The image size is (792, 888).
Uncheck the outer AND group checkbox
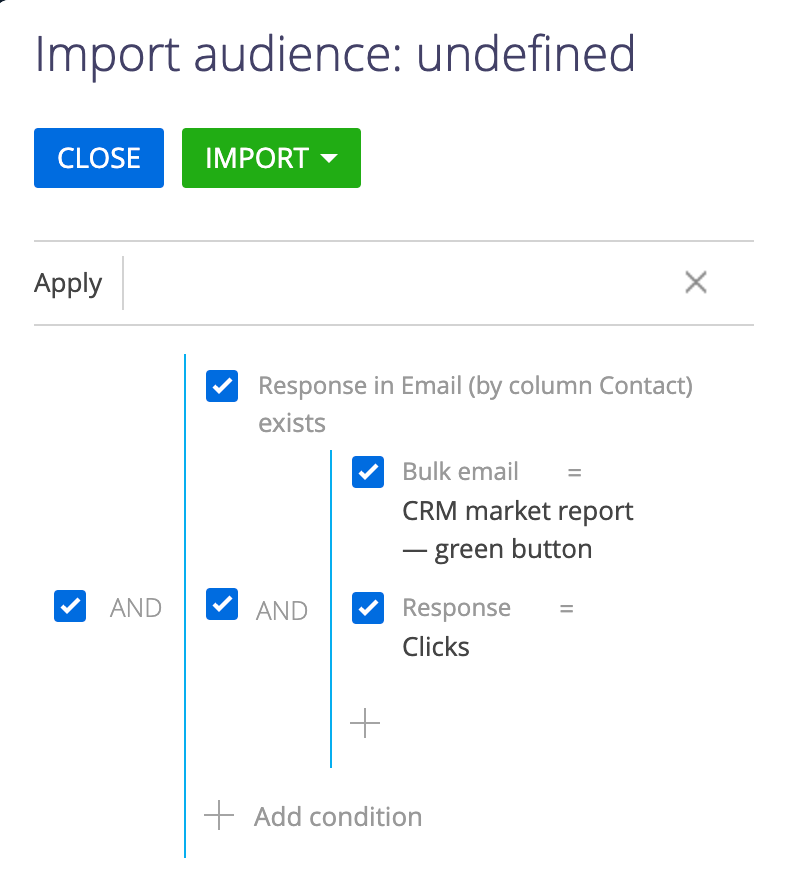coord(70,606)
